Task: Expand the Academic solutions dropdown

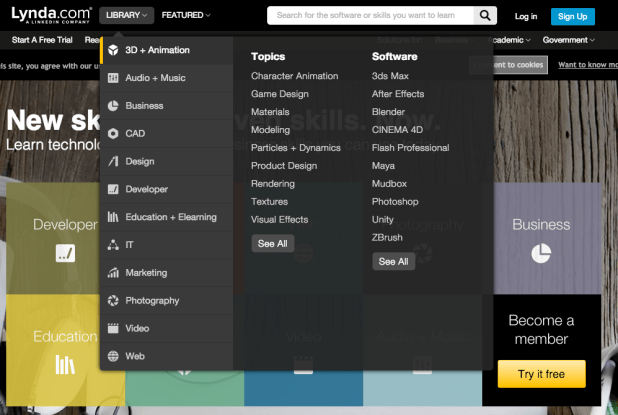Action: (x=510, y=40)
